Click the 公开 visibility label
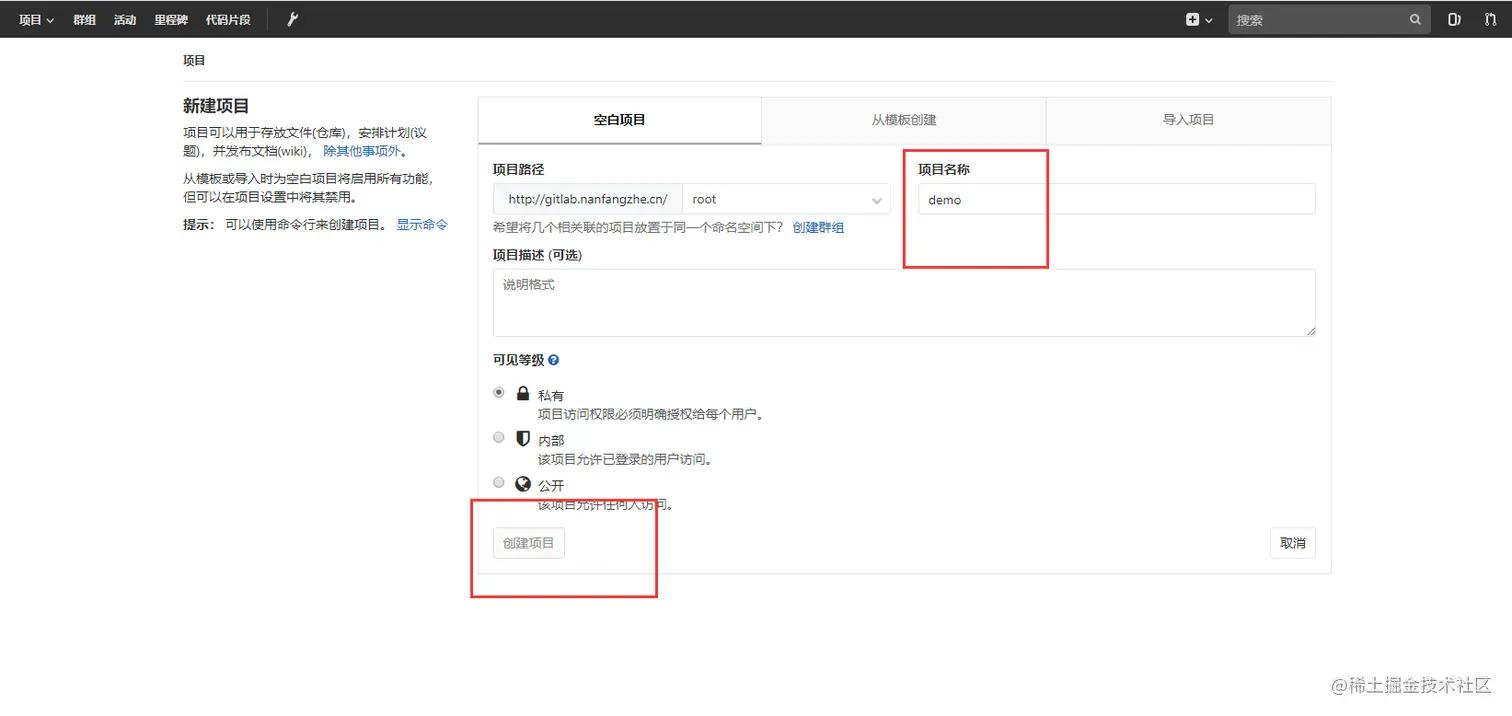The image size is (1512, 716). click(x=551, y=486)
